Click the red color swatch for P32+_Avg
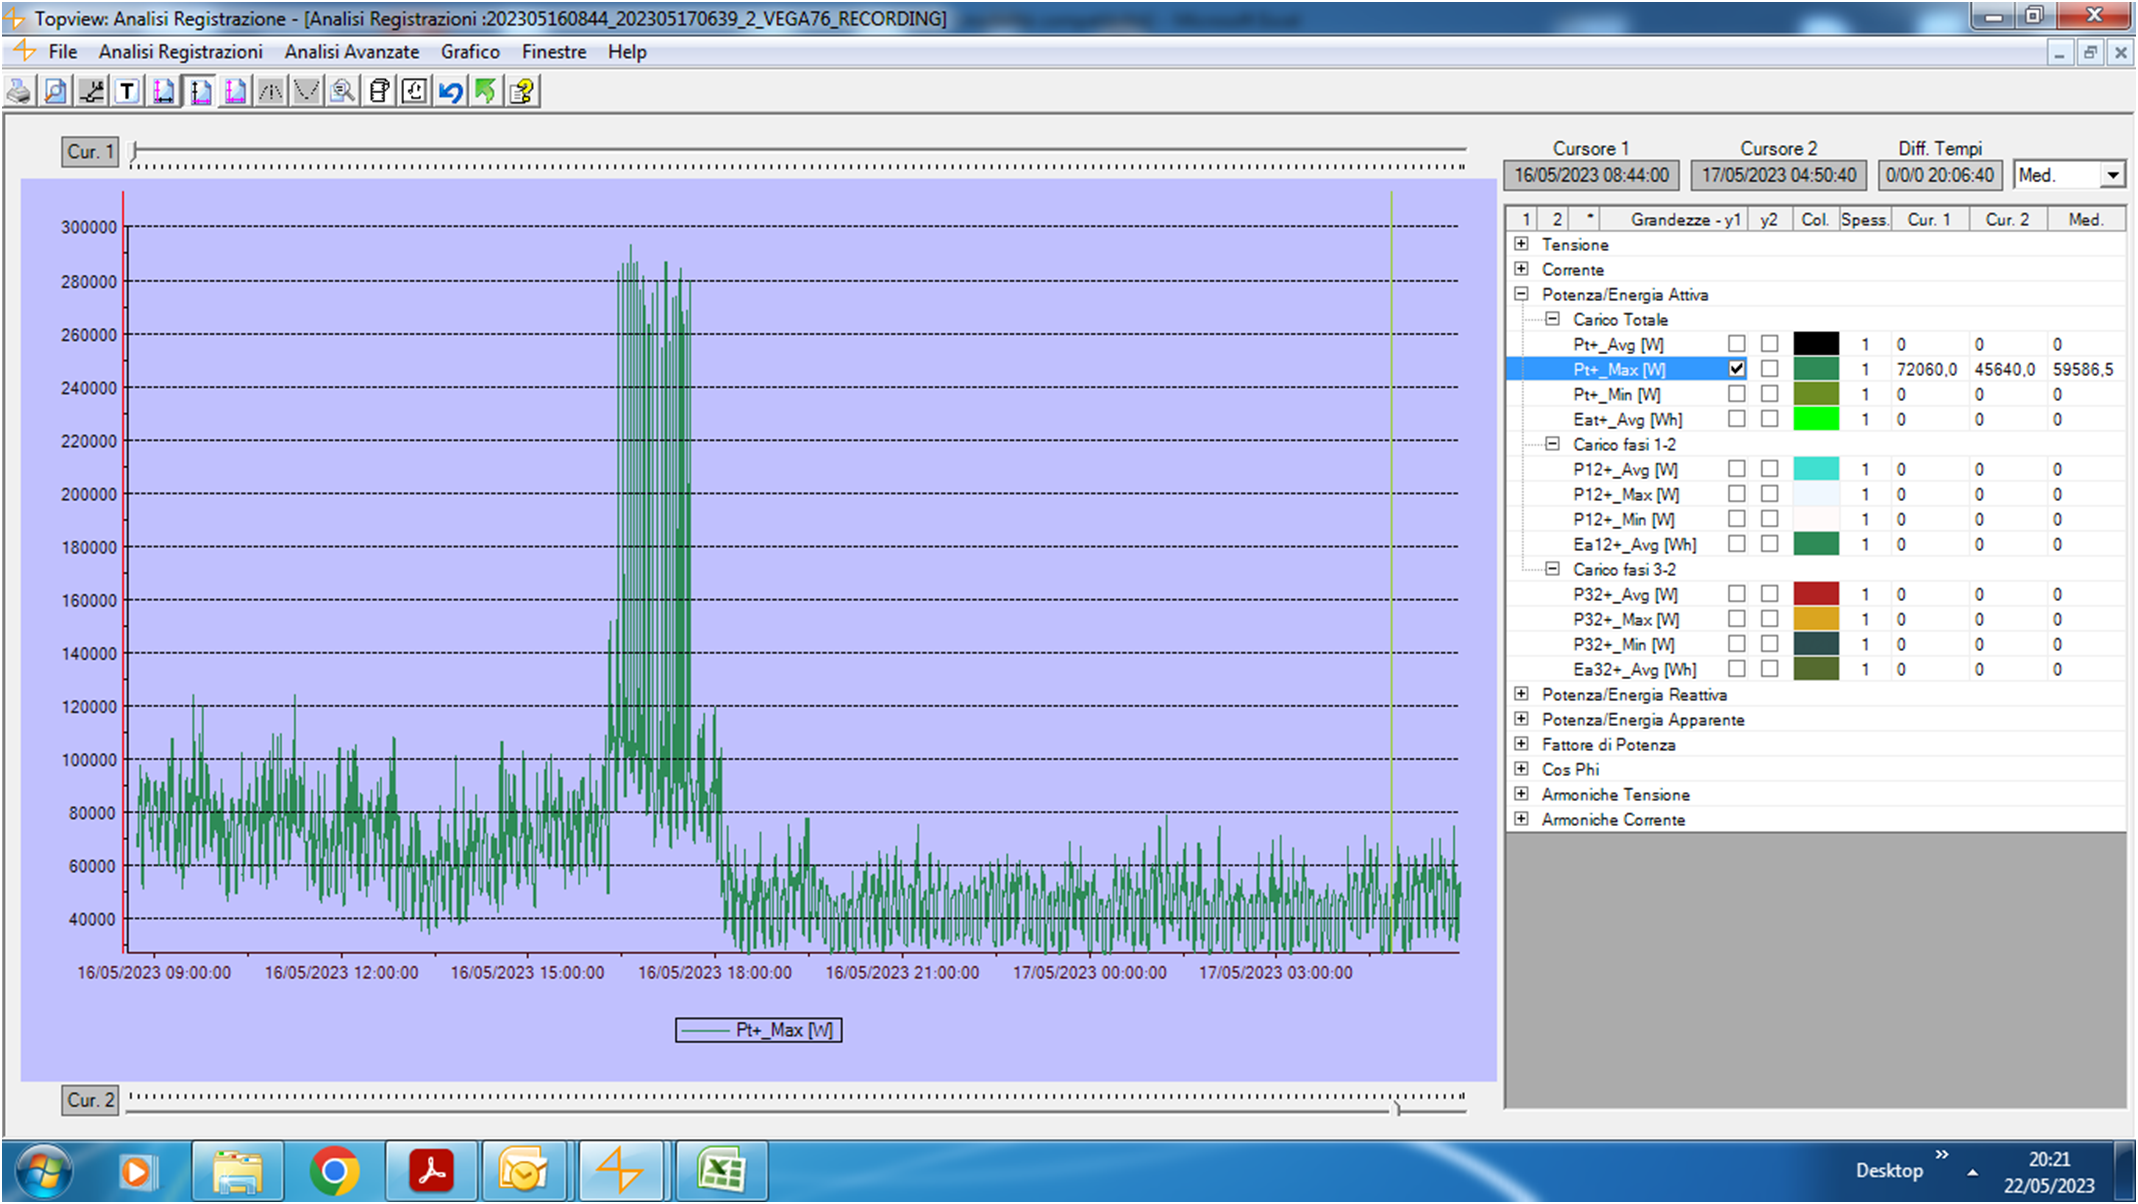Viewport: 2138px width, 1204px height. tap(1816, 594)
